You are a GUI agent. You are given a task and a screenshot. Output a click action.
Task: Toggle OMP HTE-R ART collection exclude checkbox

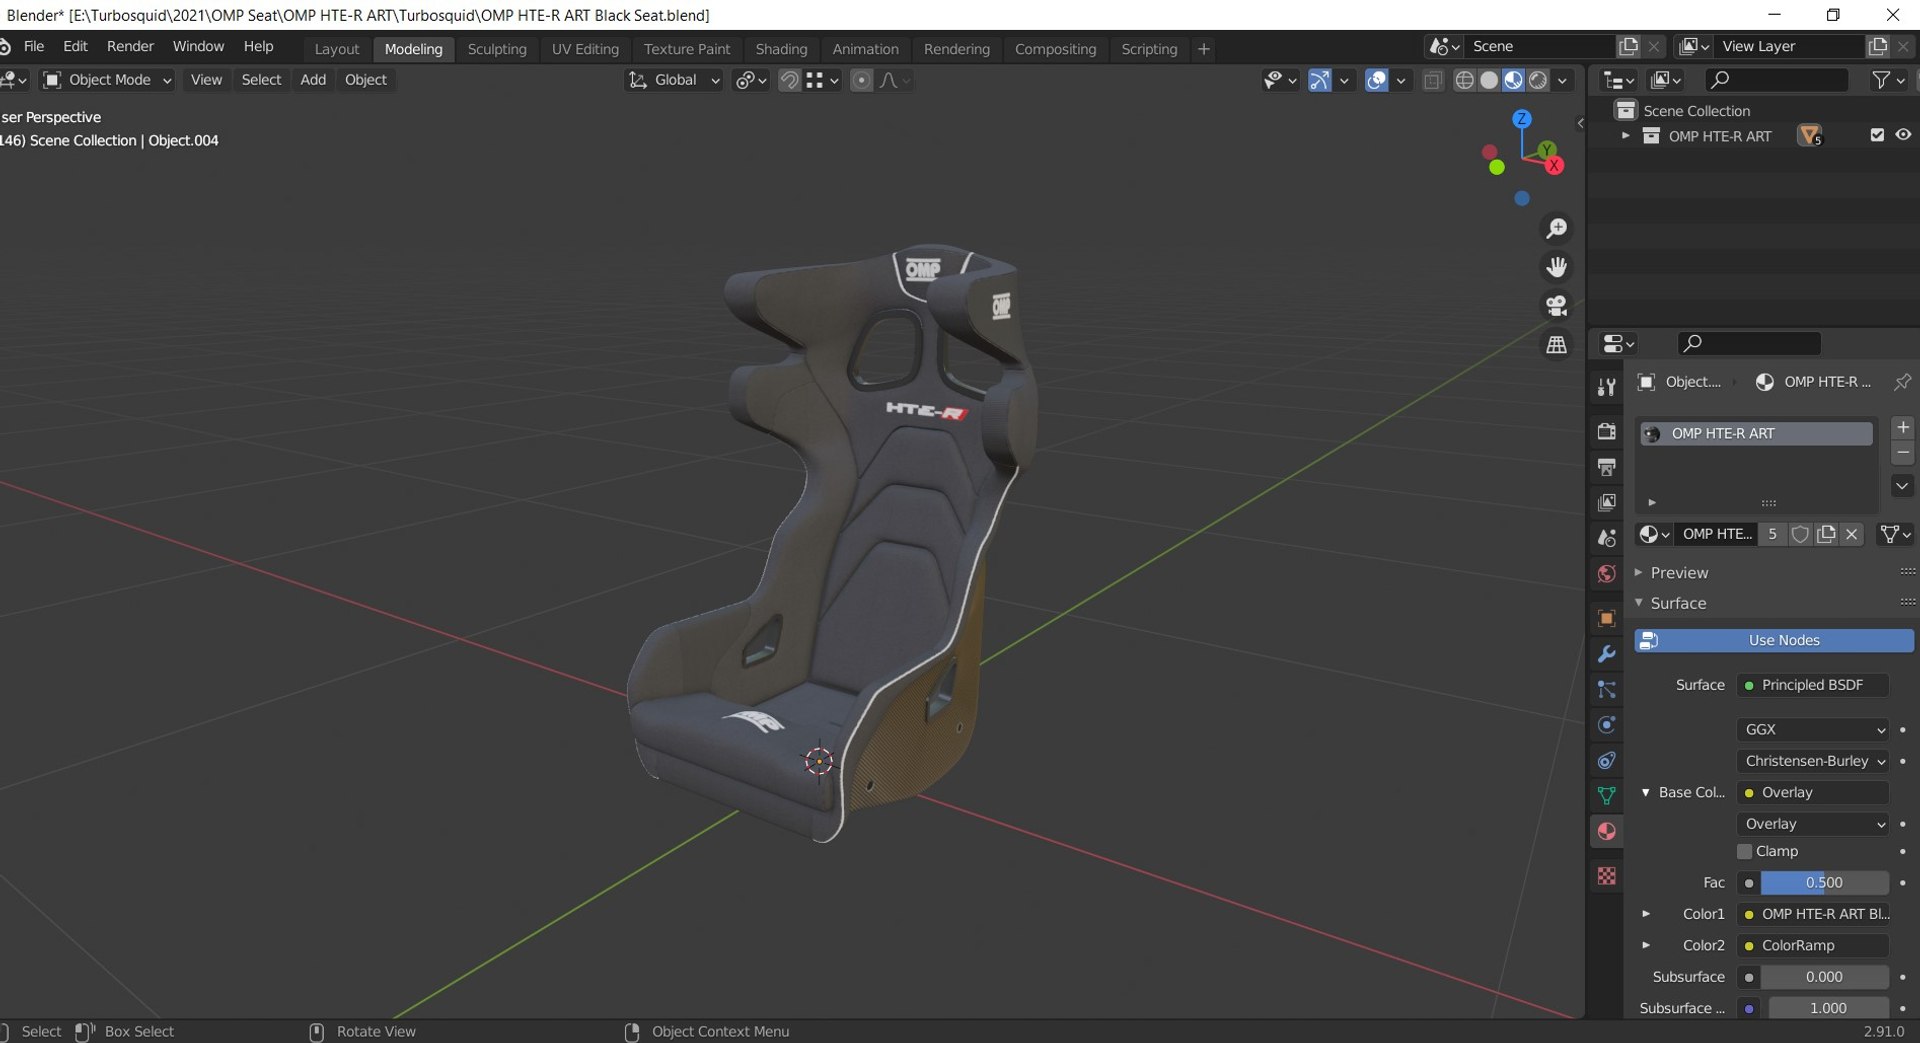(1877, 135)
